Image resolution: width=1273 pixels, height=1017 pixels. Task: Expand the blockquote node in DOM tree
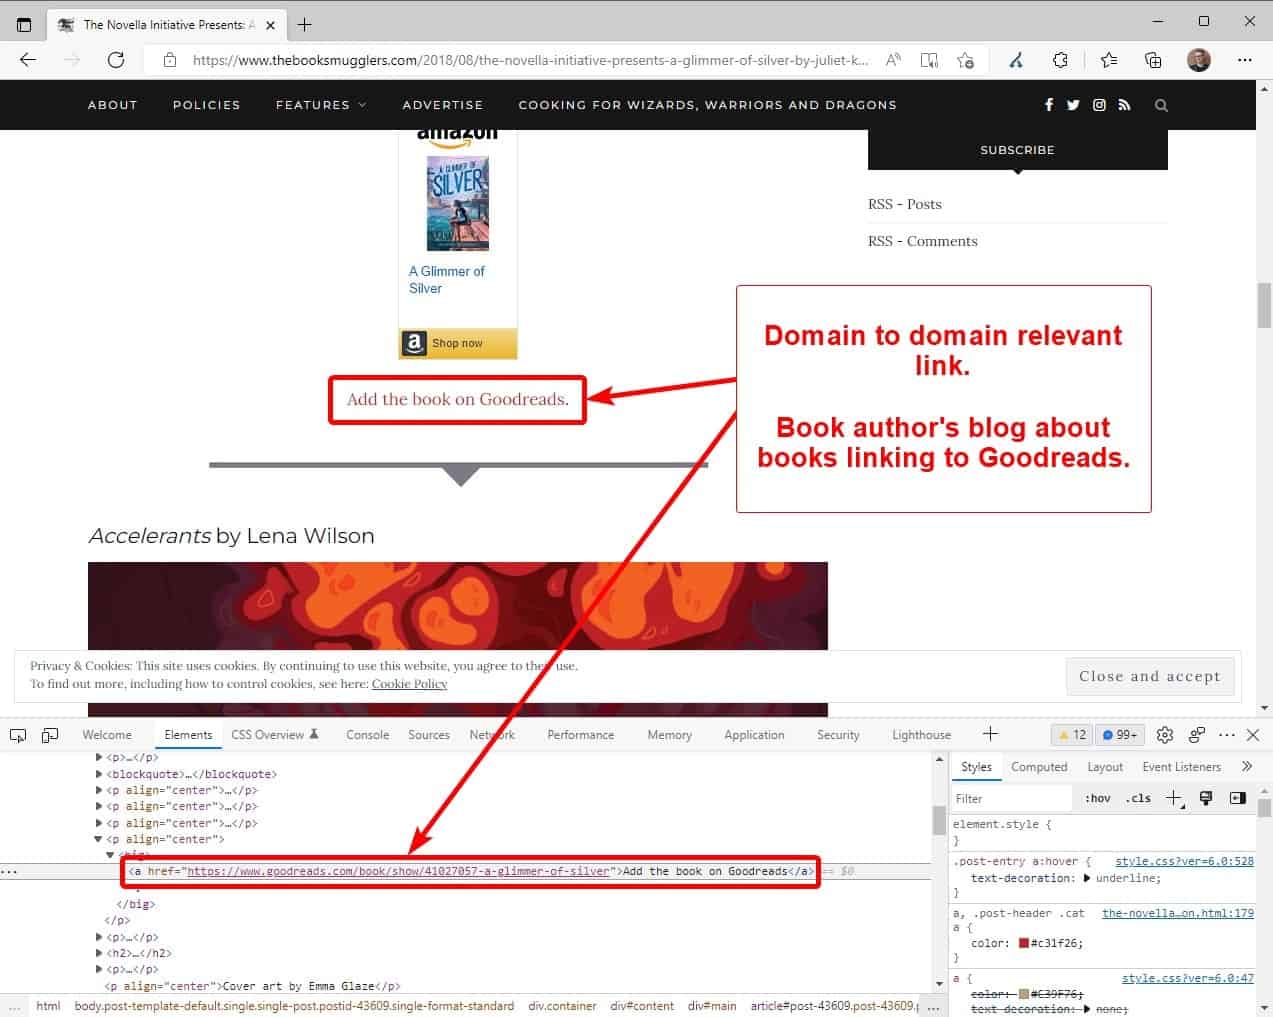pyautogui.click(x=99, y=774)
